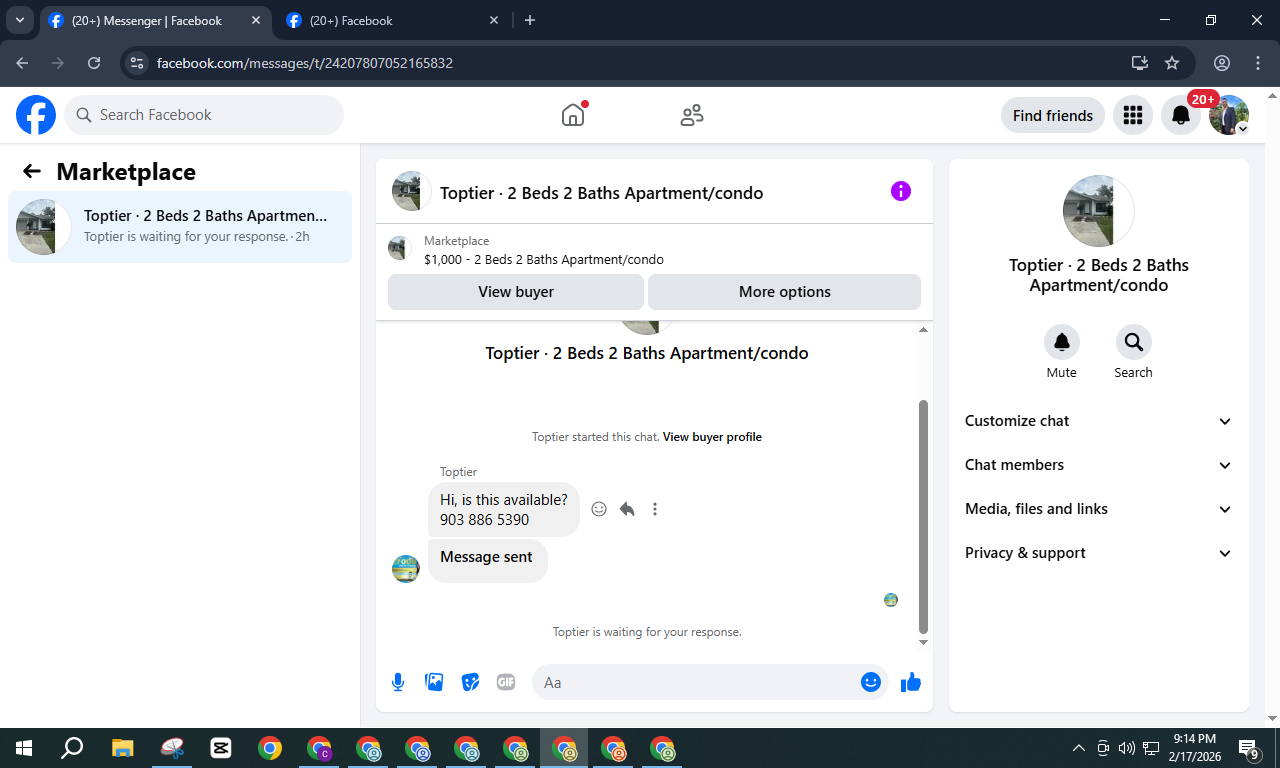Image resolution: width=1280 pixels, height=768 pixels.
Task: Search in conversation magnifier icon
Action: tap(1134, 342)
